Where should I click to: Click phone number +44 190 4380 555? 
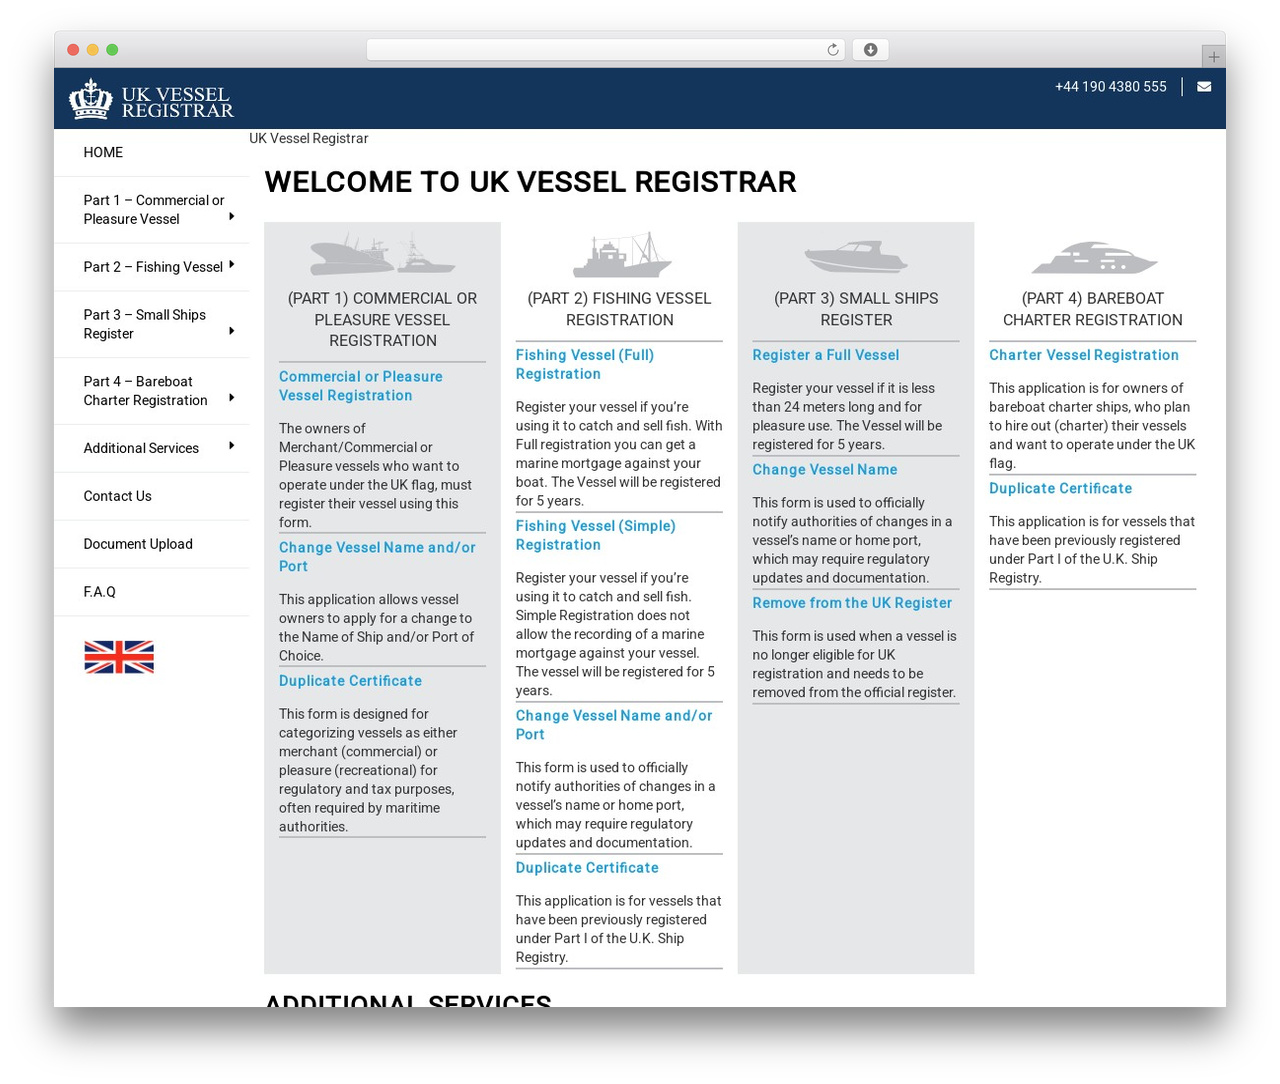point(1111,87)
